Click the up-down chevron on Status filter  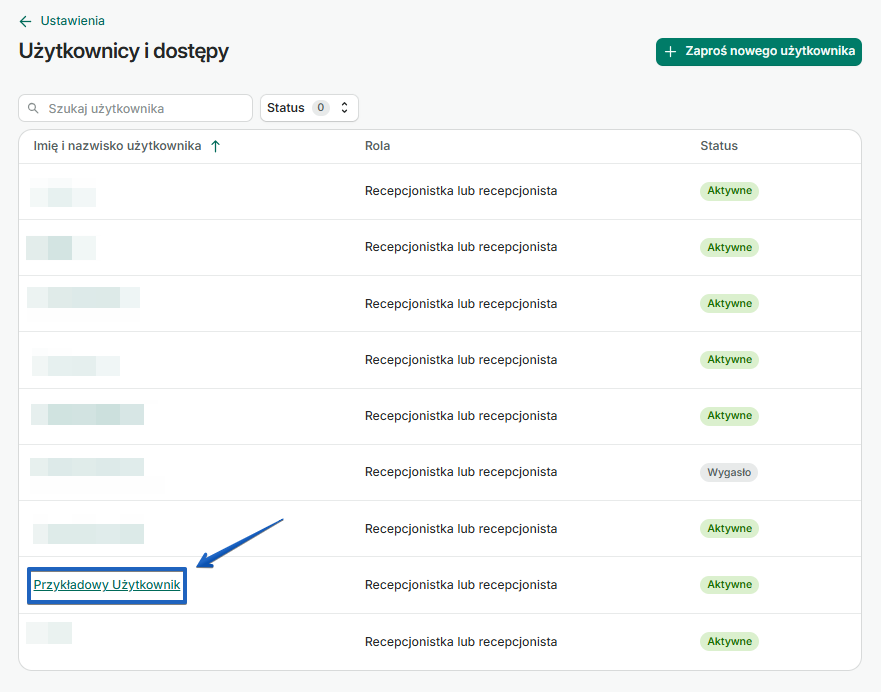click(345, 108)
